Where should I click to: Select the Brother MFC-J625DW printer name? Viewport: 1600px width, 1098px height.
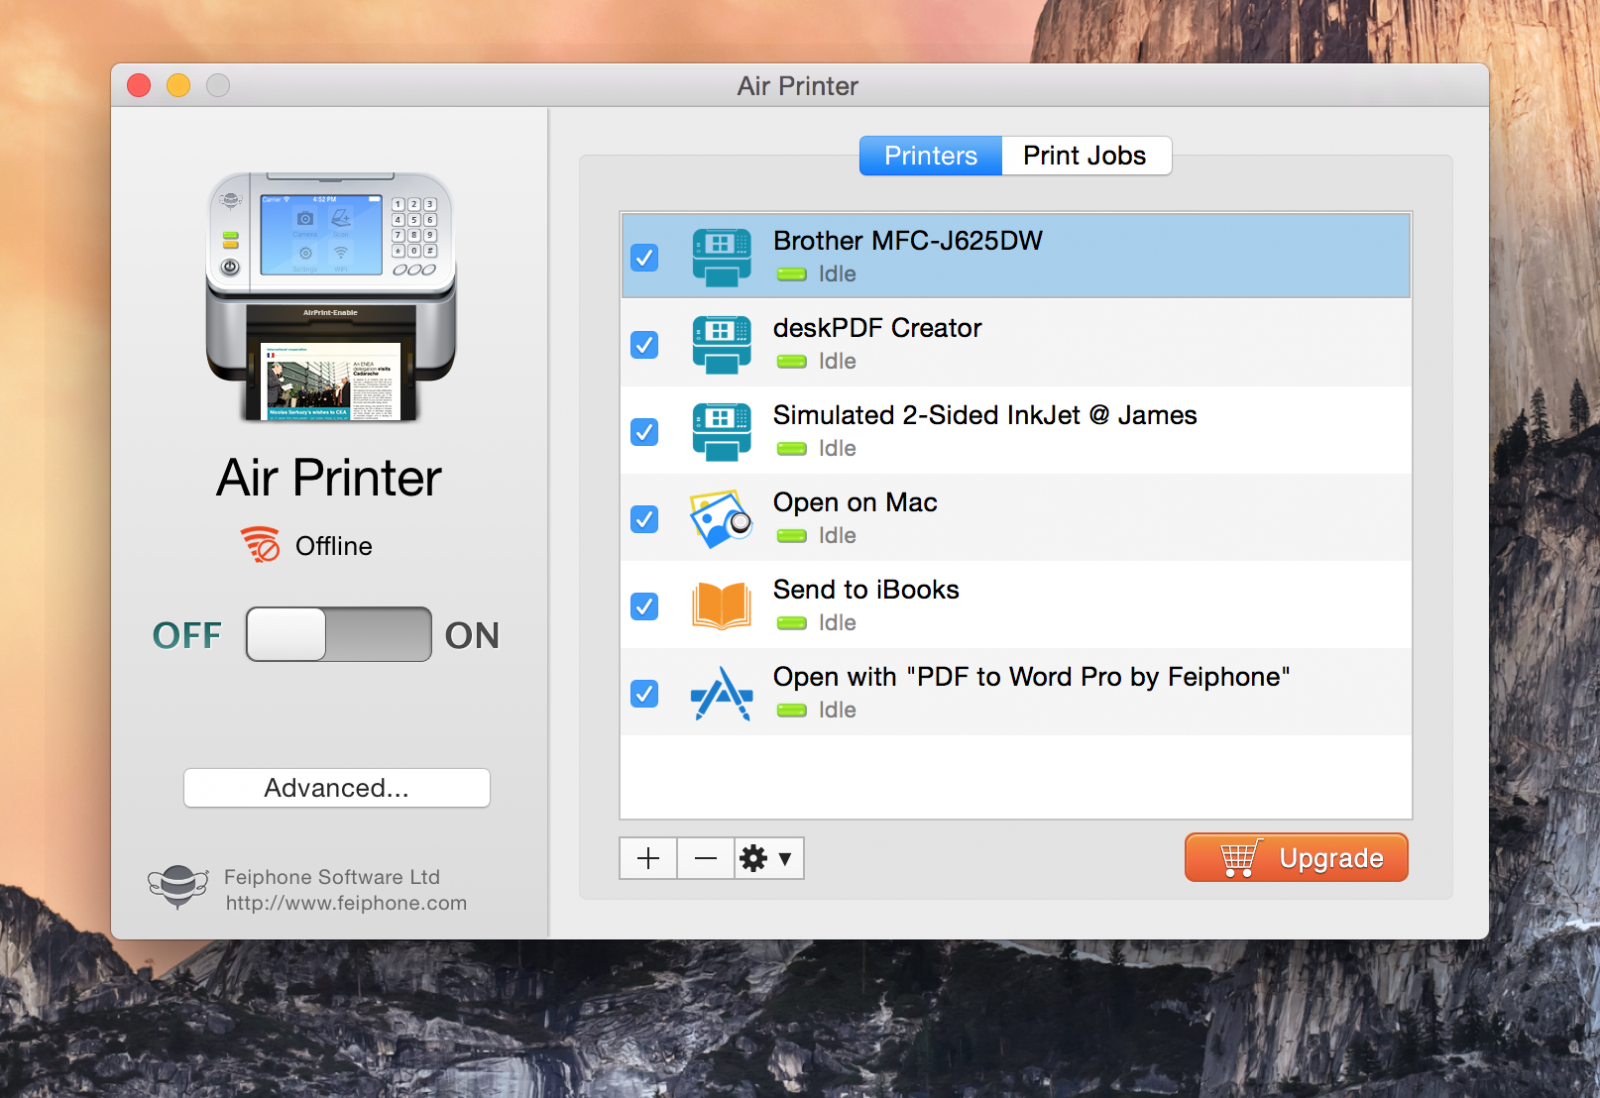[x=908, y=241]
